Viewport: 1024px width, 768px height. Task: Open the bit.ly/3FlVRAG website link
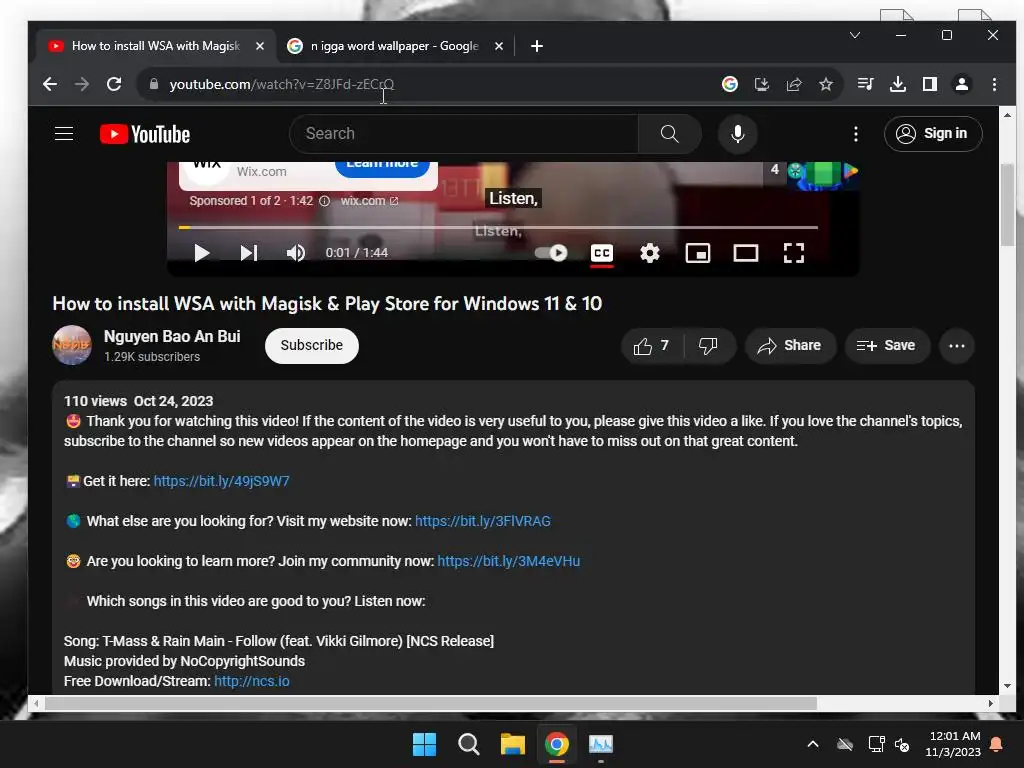(483, 521)
